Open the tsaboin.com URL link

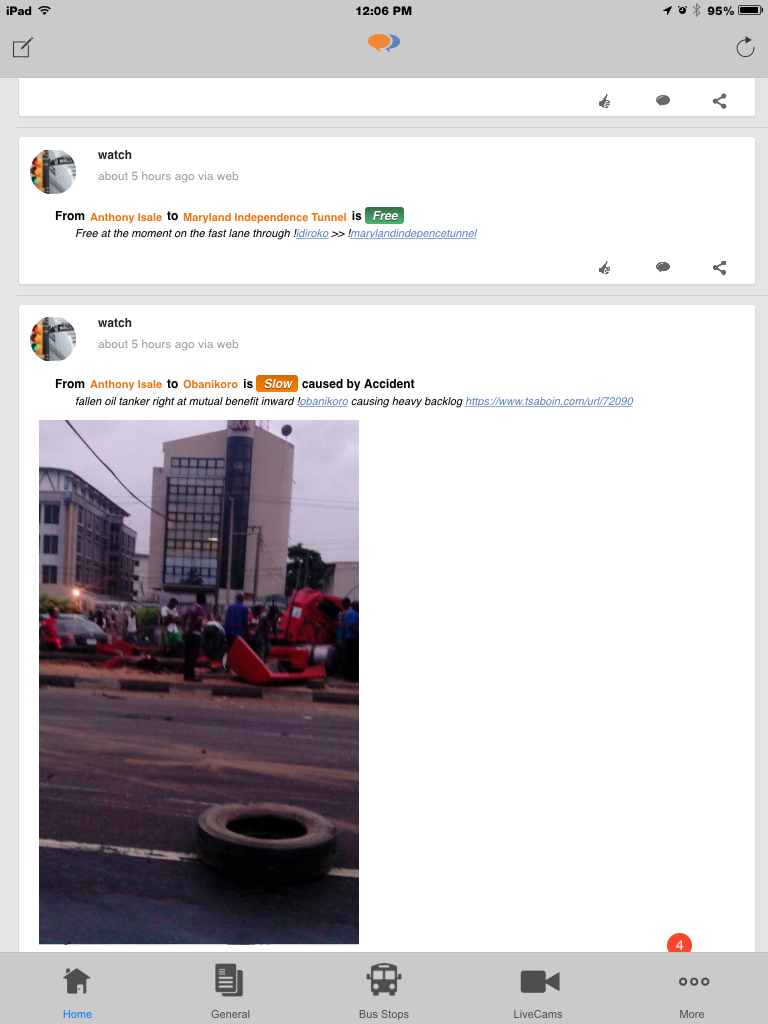[548, 402]
